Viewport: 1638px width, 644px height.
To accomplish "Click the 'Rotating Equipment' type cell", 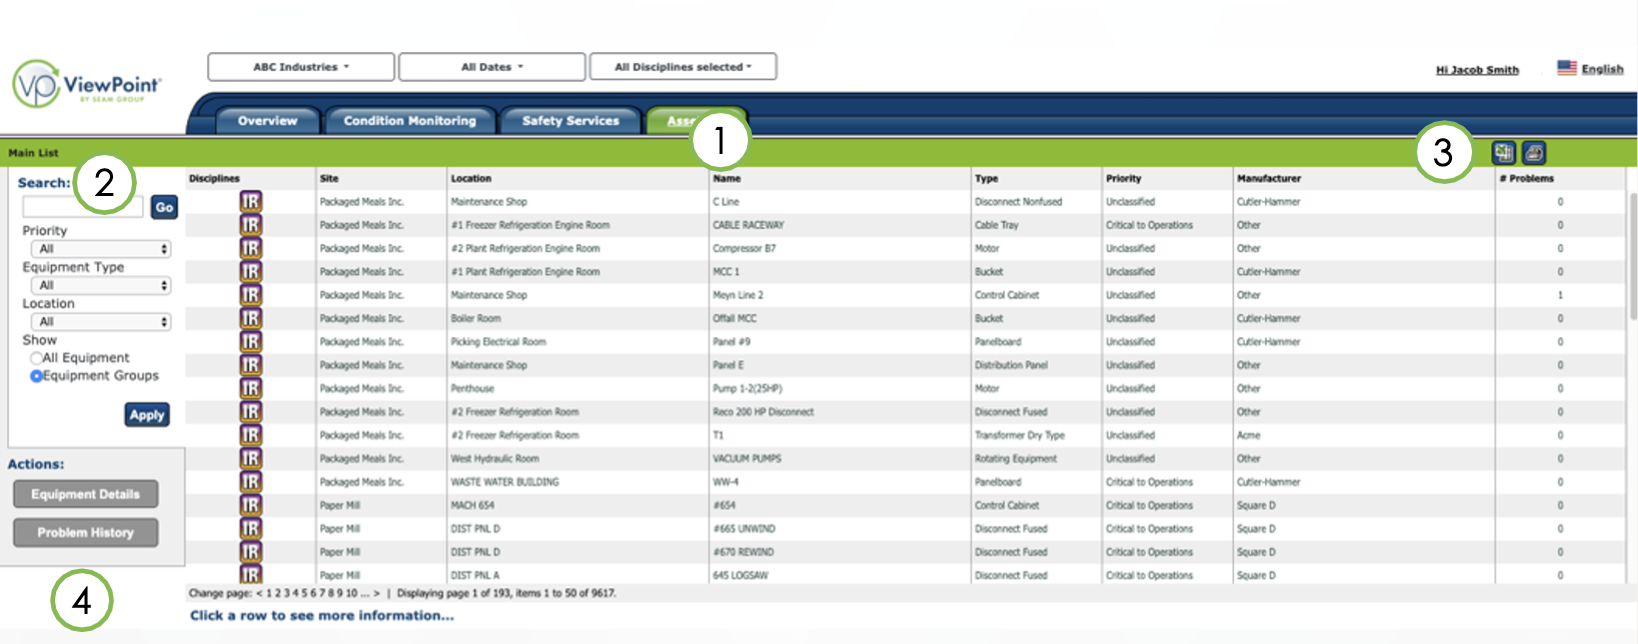I will pos(1016,458).
